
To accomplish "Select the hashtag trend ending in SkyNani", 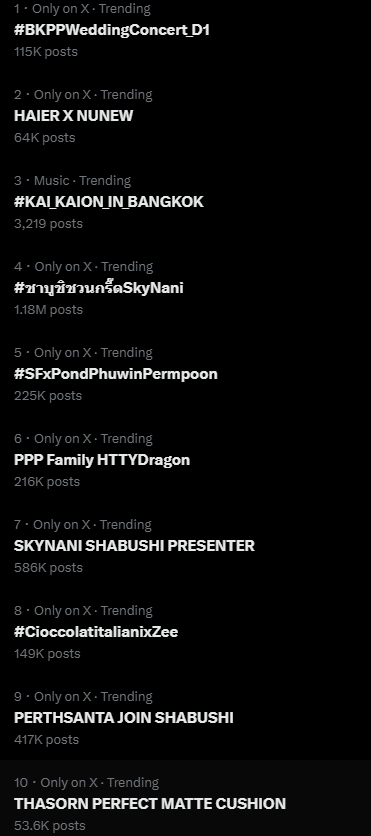I will click(99, 288).
